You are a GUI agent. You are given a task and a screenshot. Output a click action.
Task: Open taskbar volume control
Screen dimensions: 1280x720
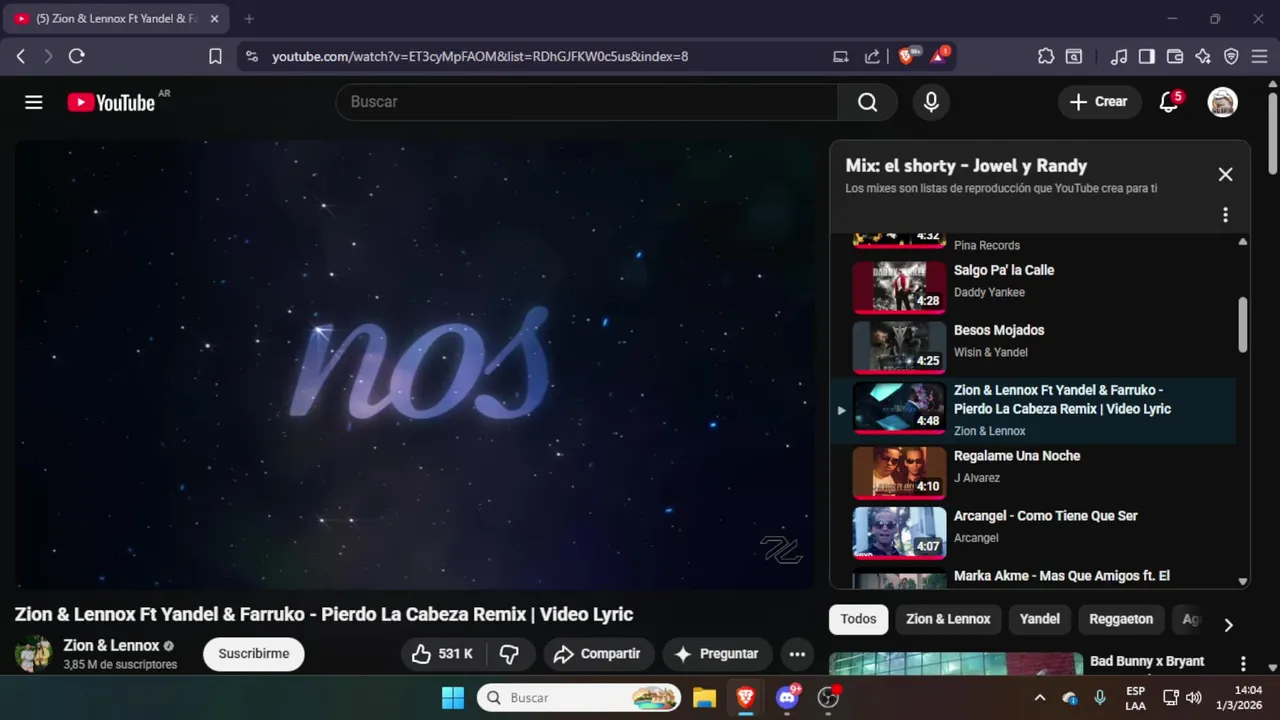[1193, 697]
